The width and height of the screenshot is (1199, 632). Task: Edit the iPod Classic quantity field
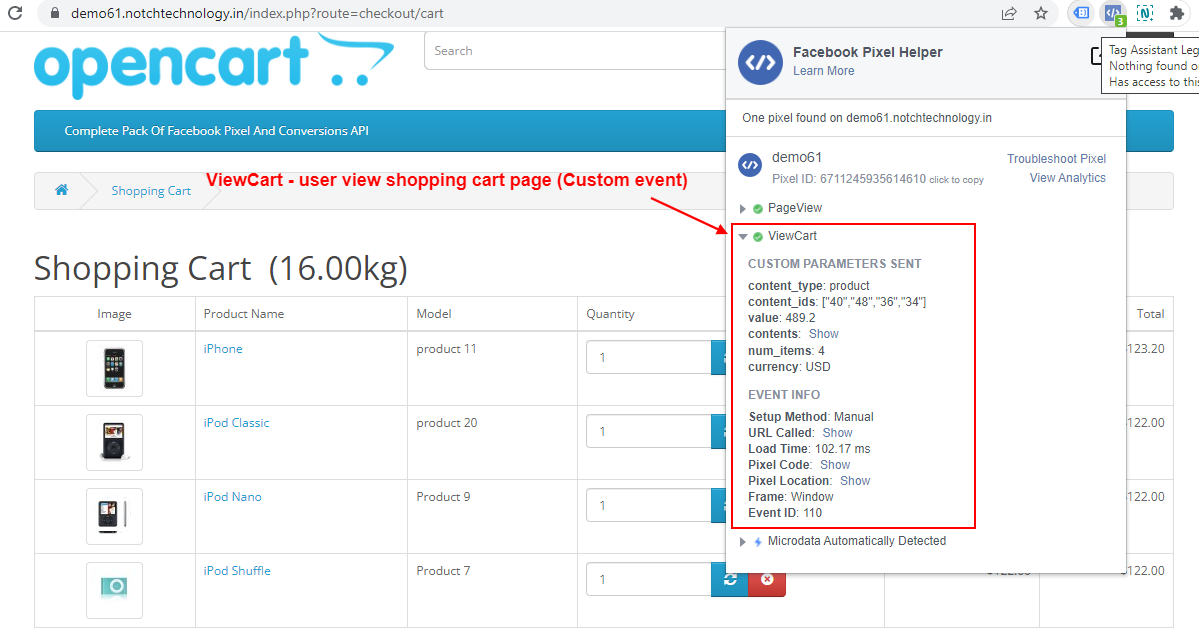click(x=649, y=432)
